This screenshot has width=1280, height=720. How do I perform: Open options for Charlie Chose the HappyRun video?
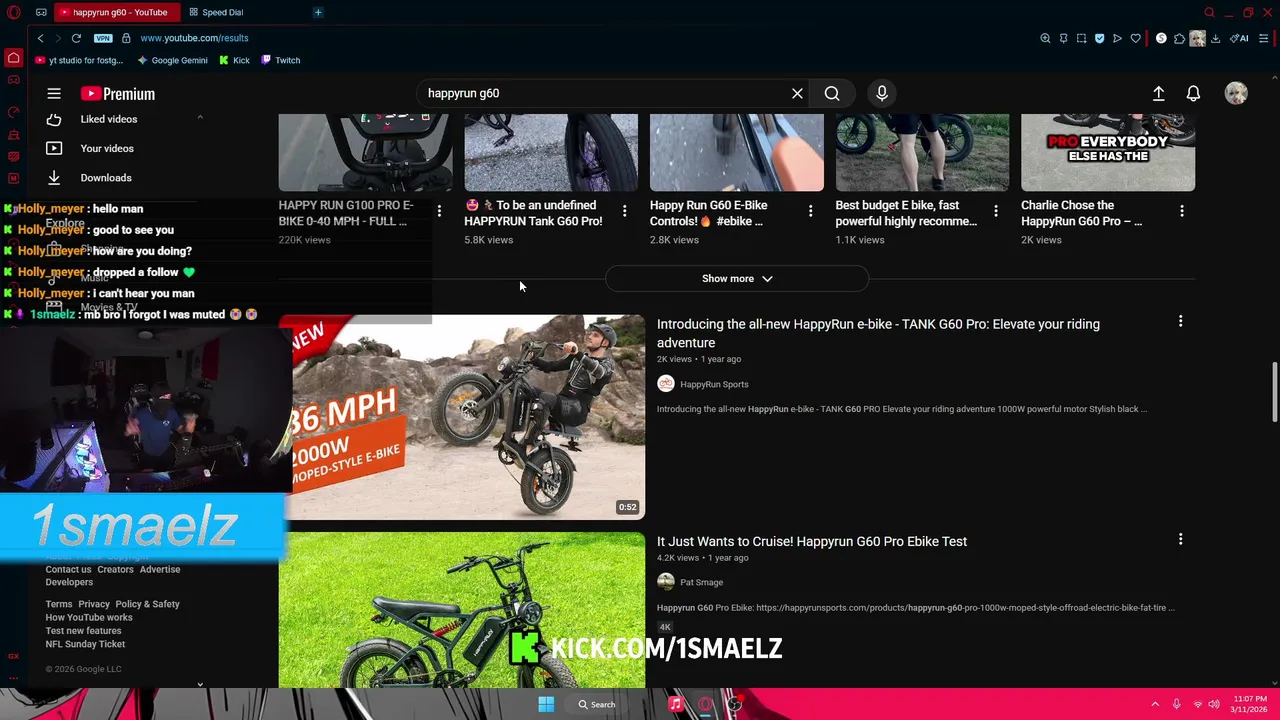(x=1182, y=211)
